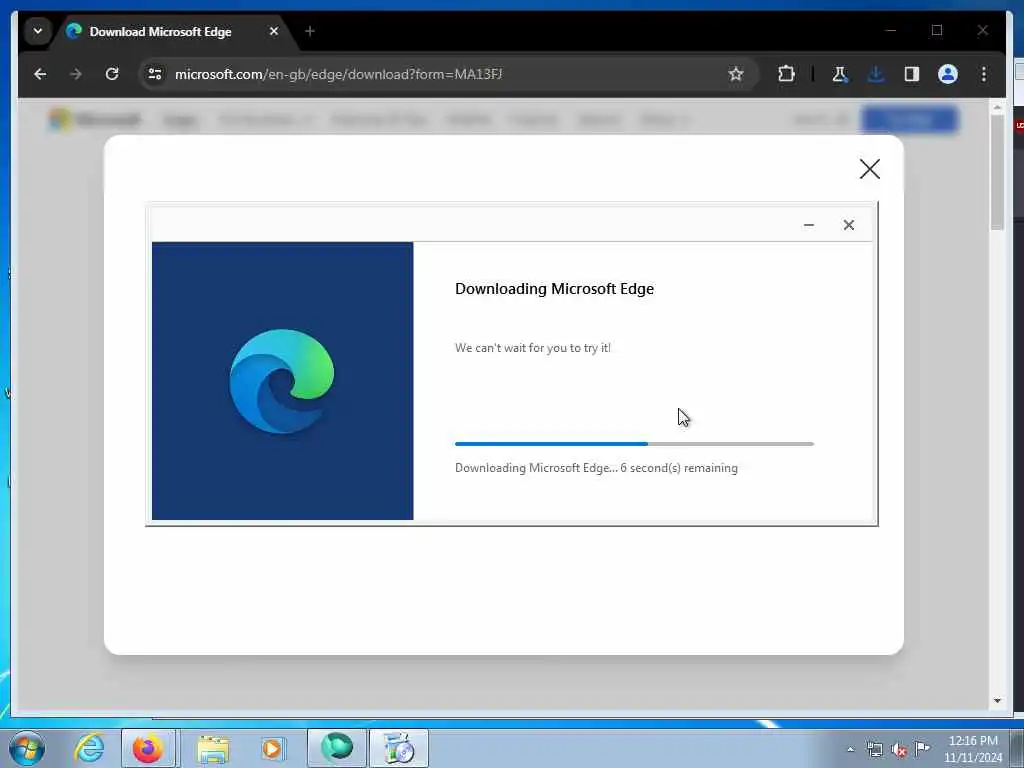Close the large white modal overlay
Viewport: 1024px width, 768px height.
pos(869,169)
